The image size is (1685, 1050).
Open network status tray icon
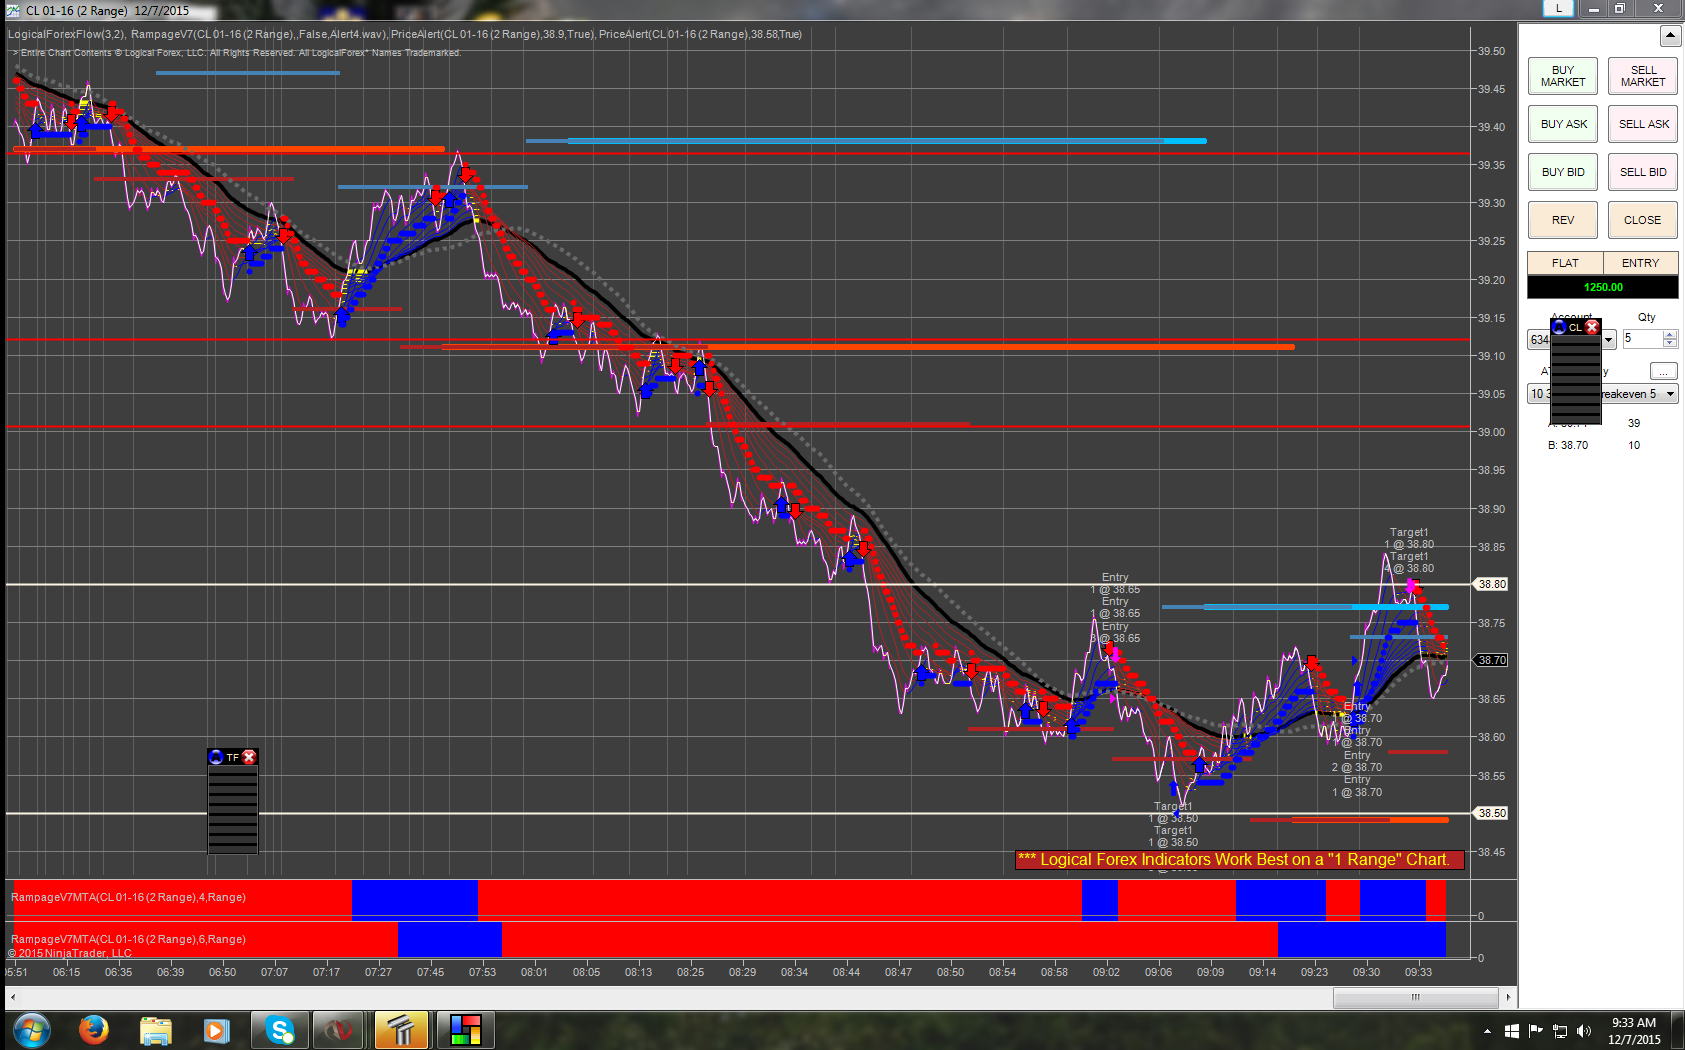tap(1559, 1031)
